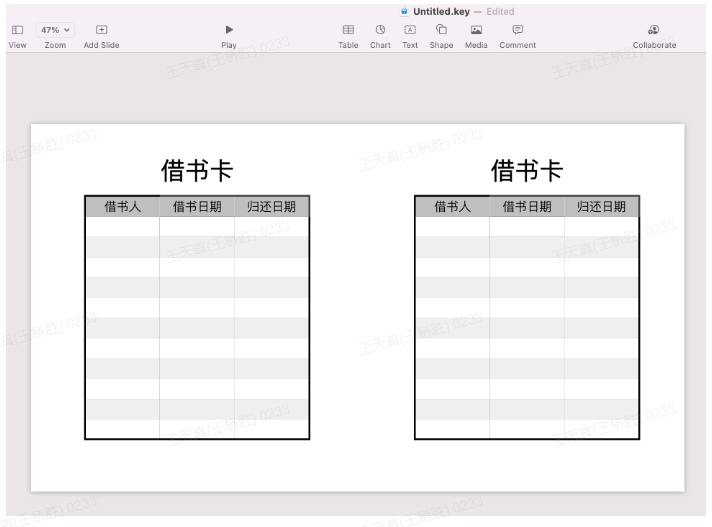The image size is (712, 527).
Task: Open the Media insertion menu
Action: click(x=476, y=31)
